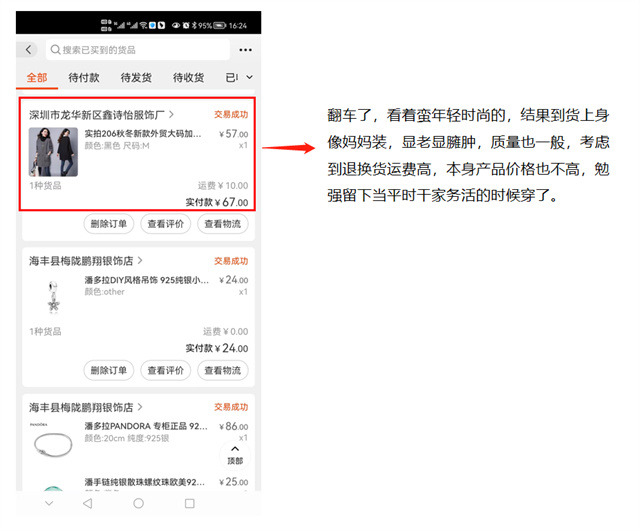This screenshot has height=531, width=640.
Task: Focus the purchased goods search field
Action: click(x=138, y=50)
